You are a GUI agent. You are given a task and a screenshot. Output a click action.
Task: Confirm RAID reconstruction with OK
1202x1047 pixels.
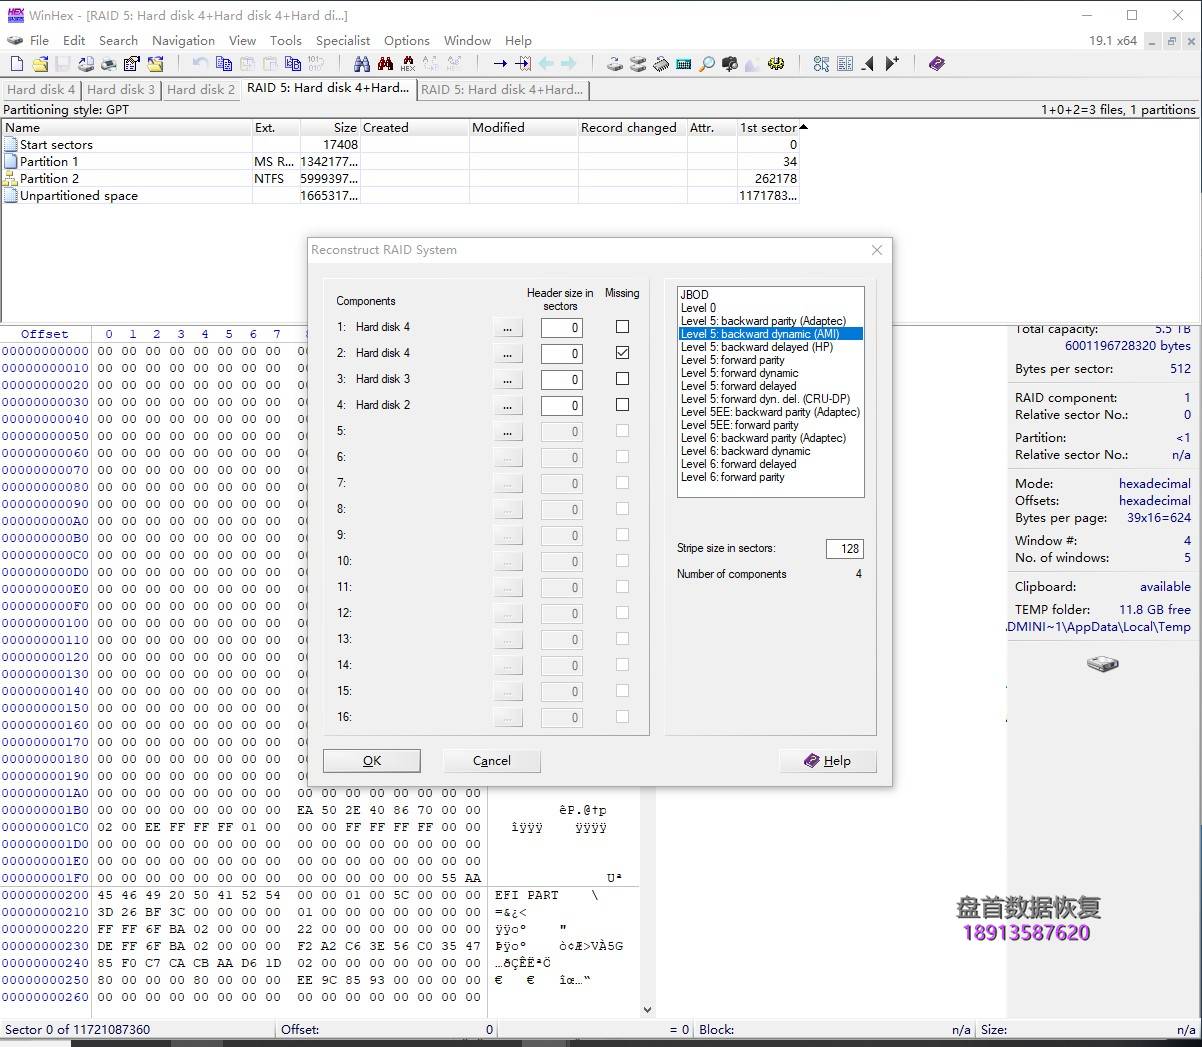pyautogui.click(x=372, y=761)
